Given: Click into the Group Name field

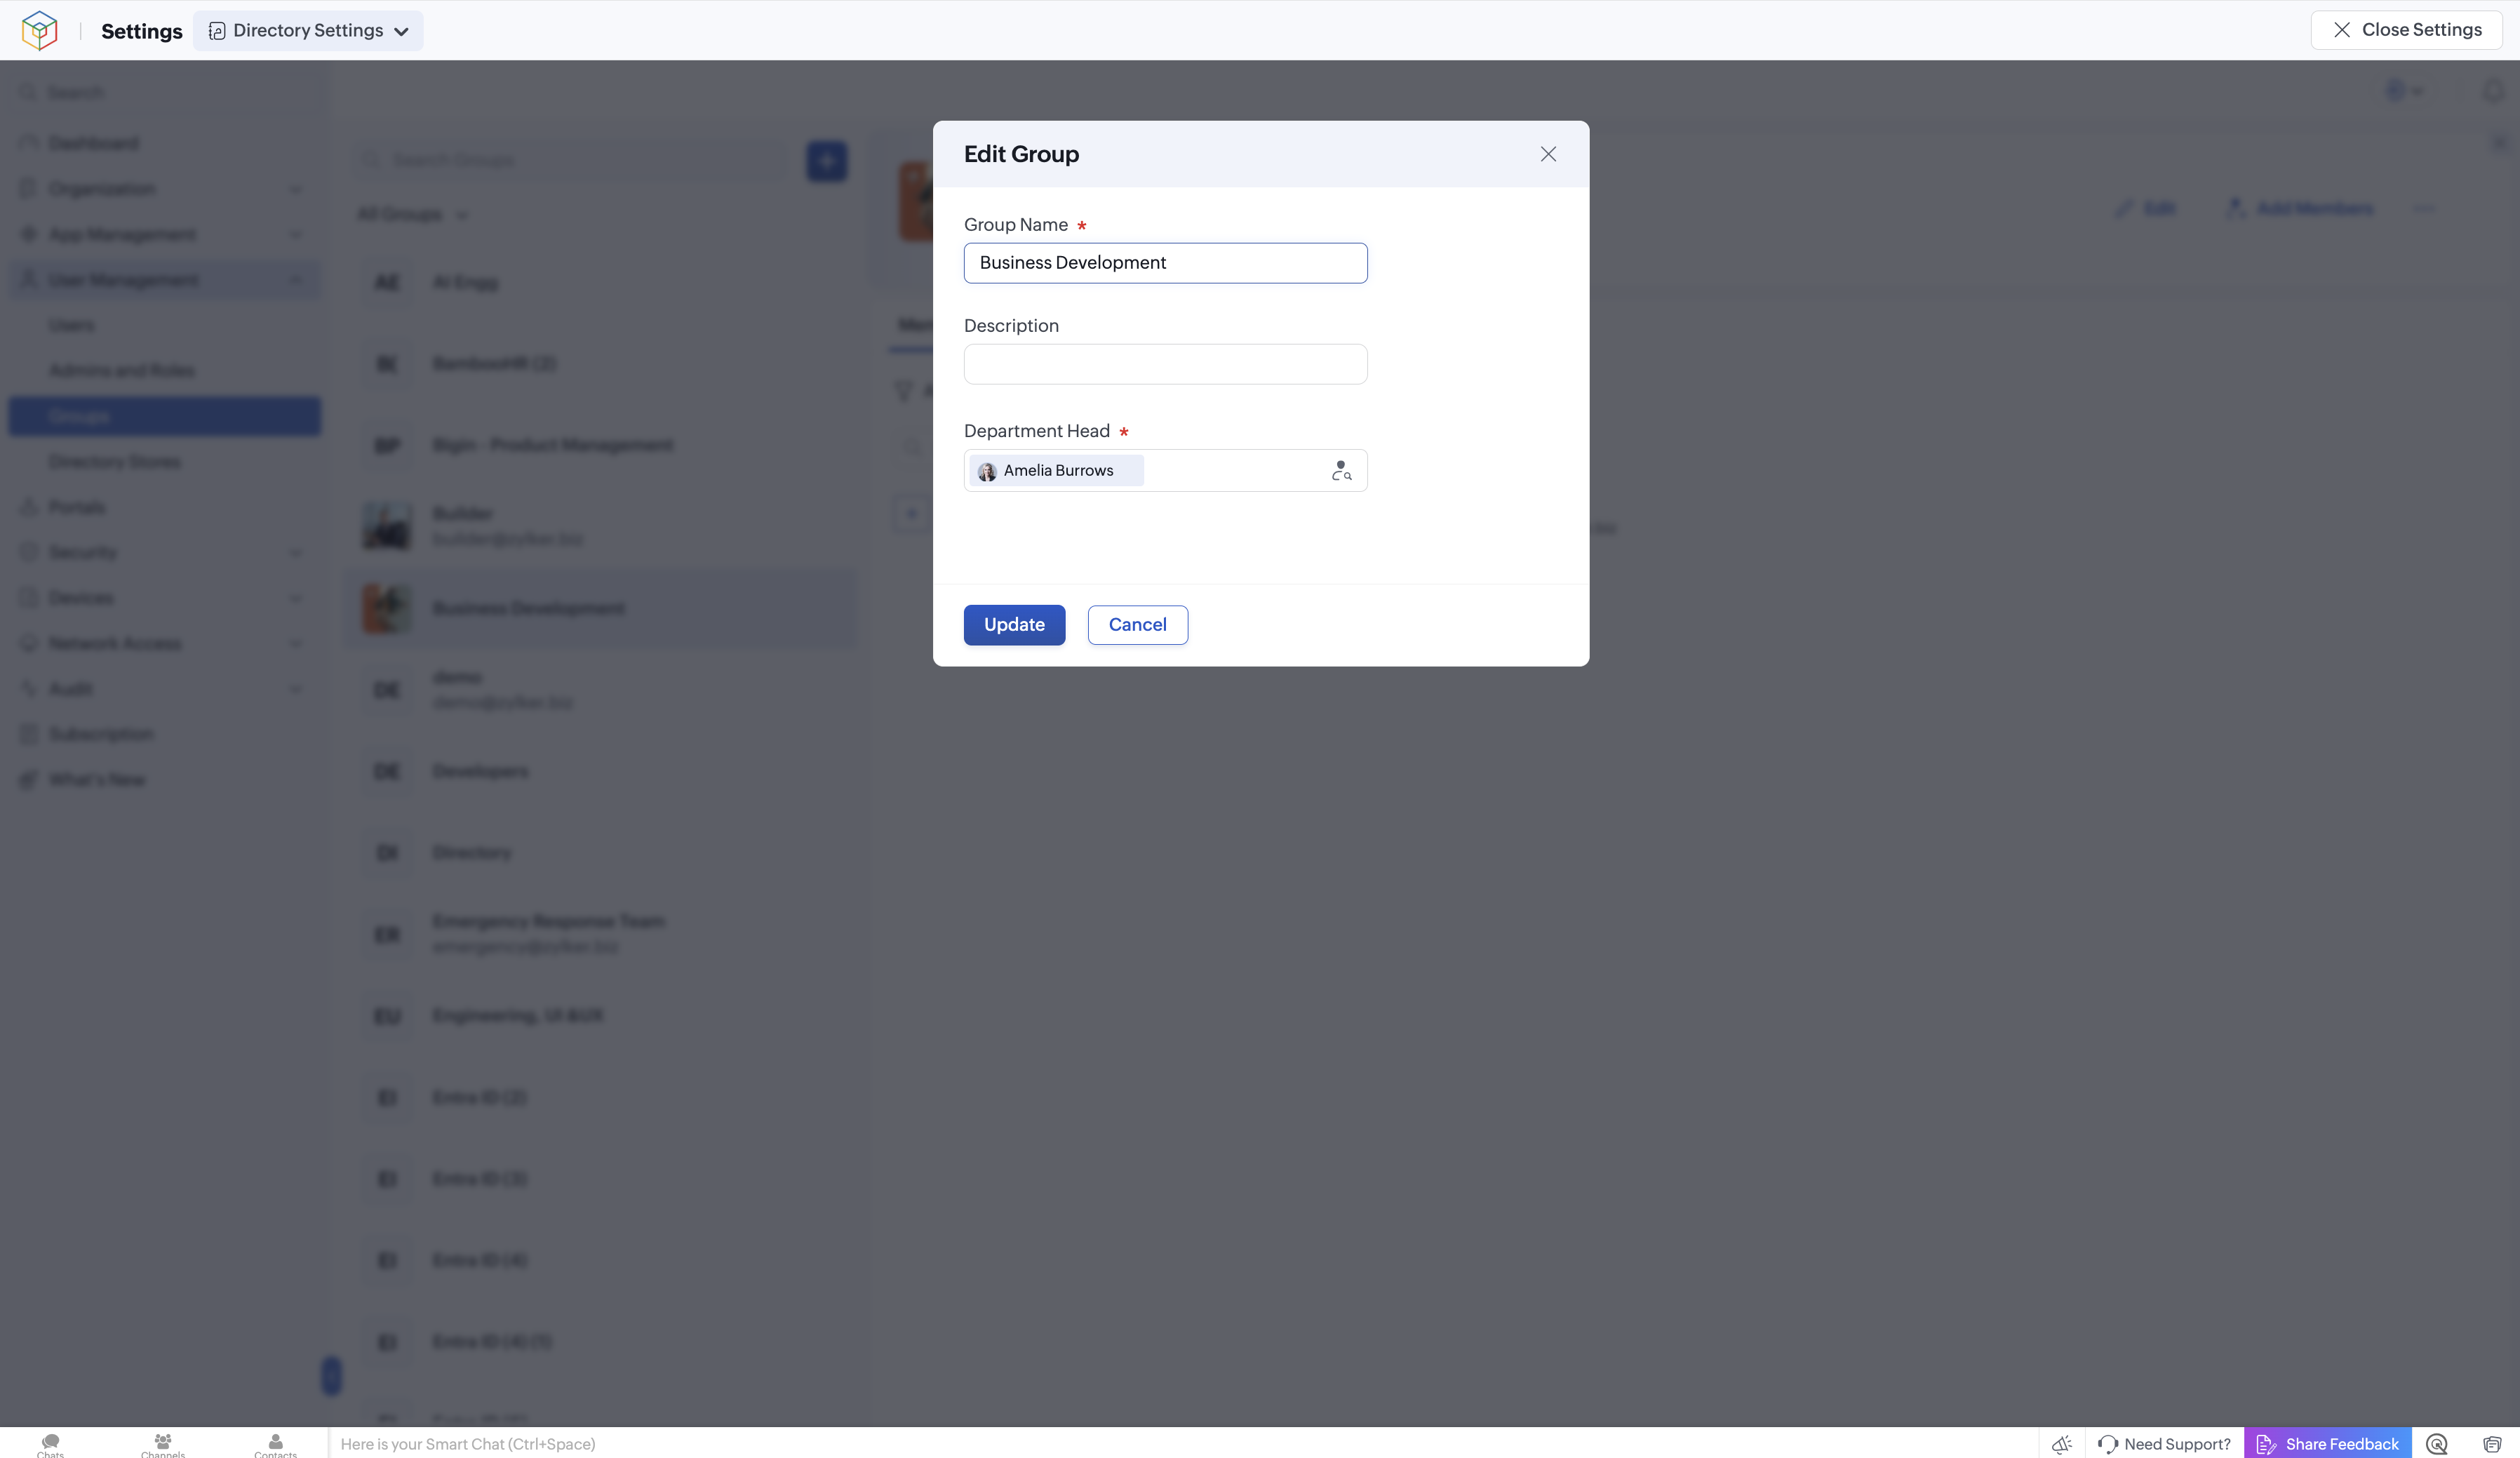Looking at the screenshot, I should 1165,263.
